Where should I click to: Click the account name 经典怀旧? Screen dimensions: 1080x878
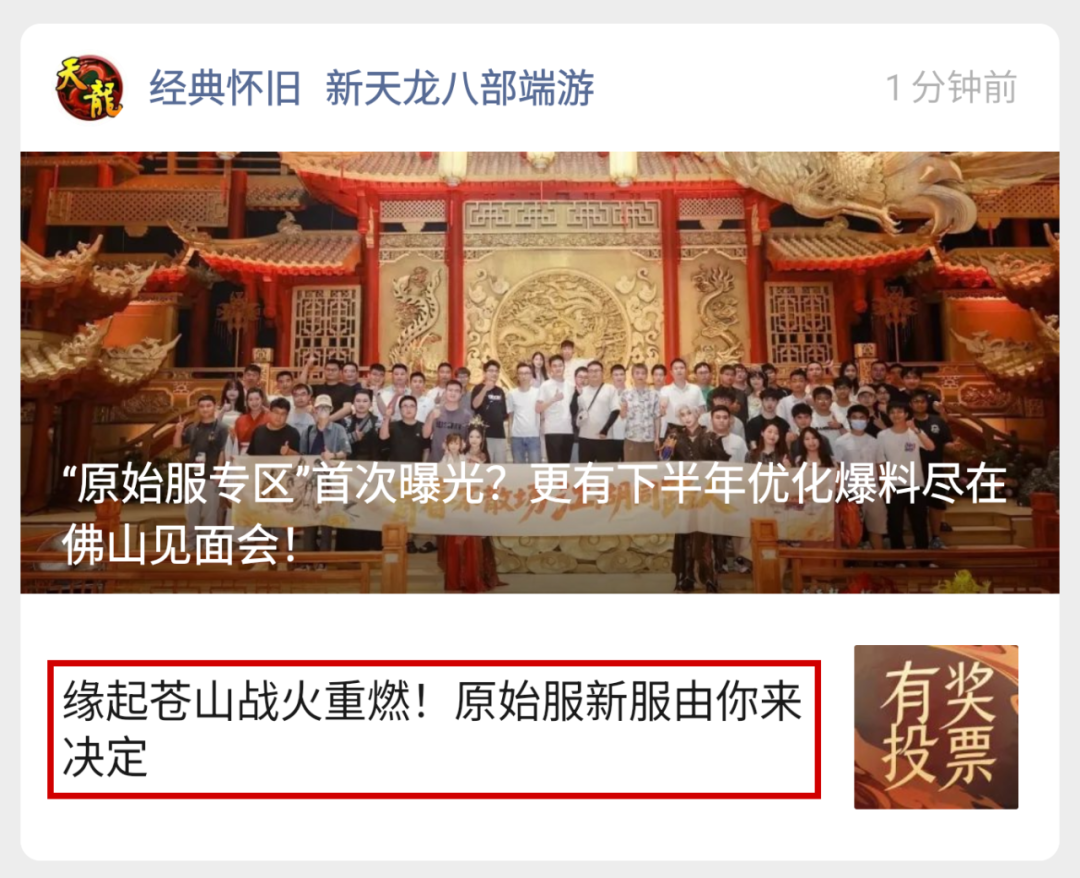[225, 89]
